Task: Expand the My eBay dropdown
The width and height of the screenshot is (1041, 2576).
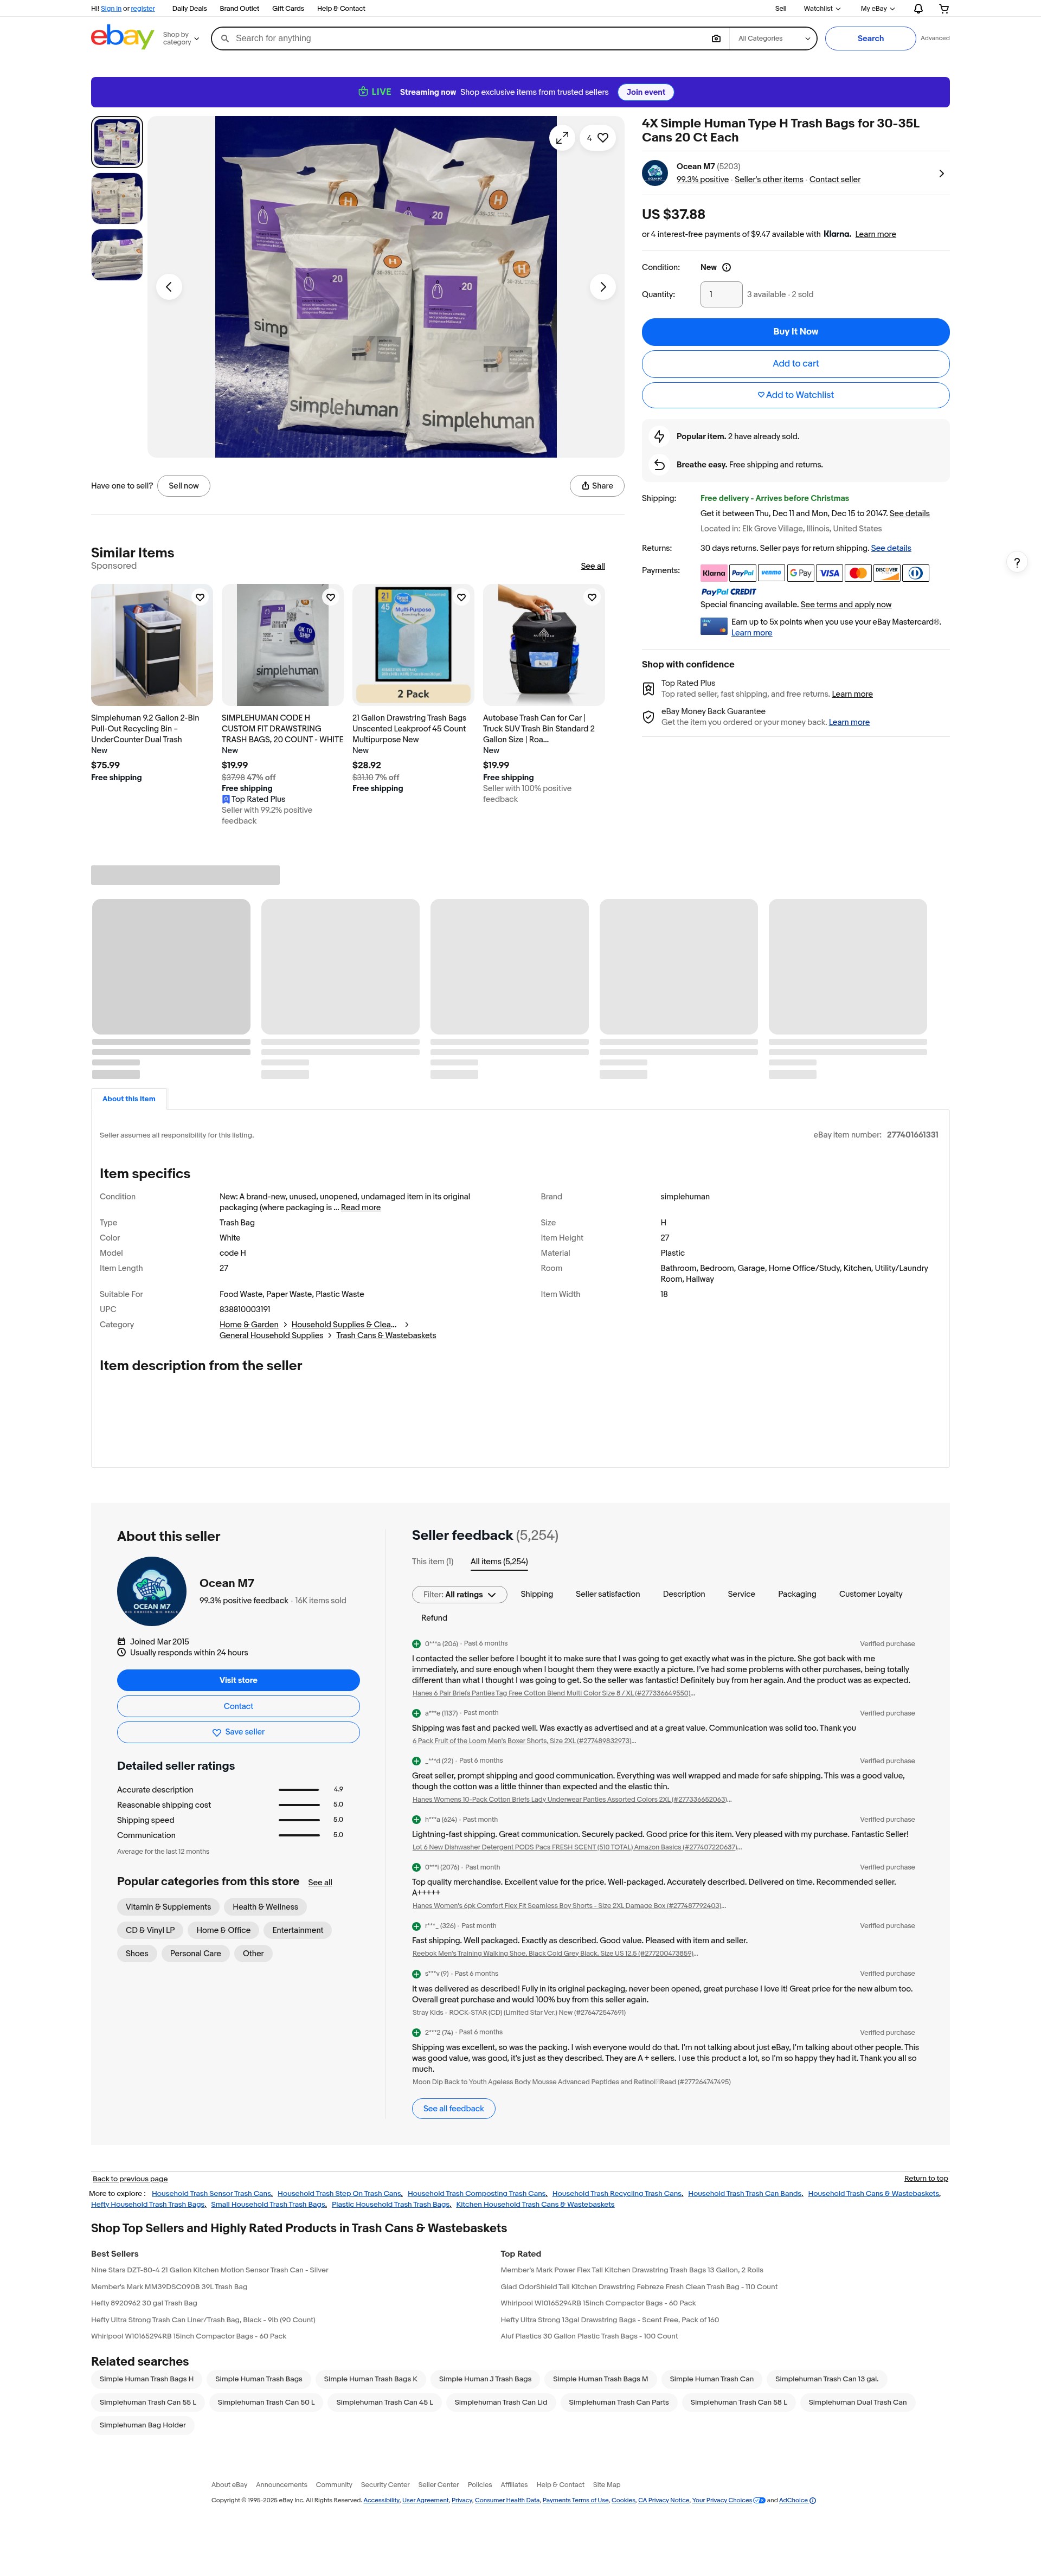Action: (x=878, y=9)
